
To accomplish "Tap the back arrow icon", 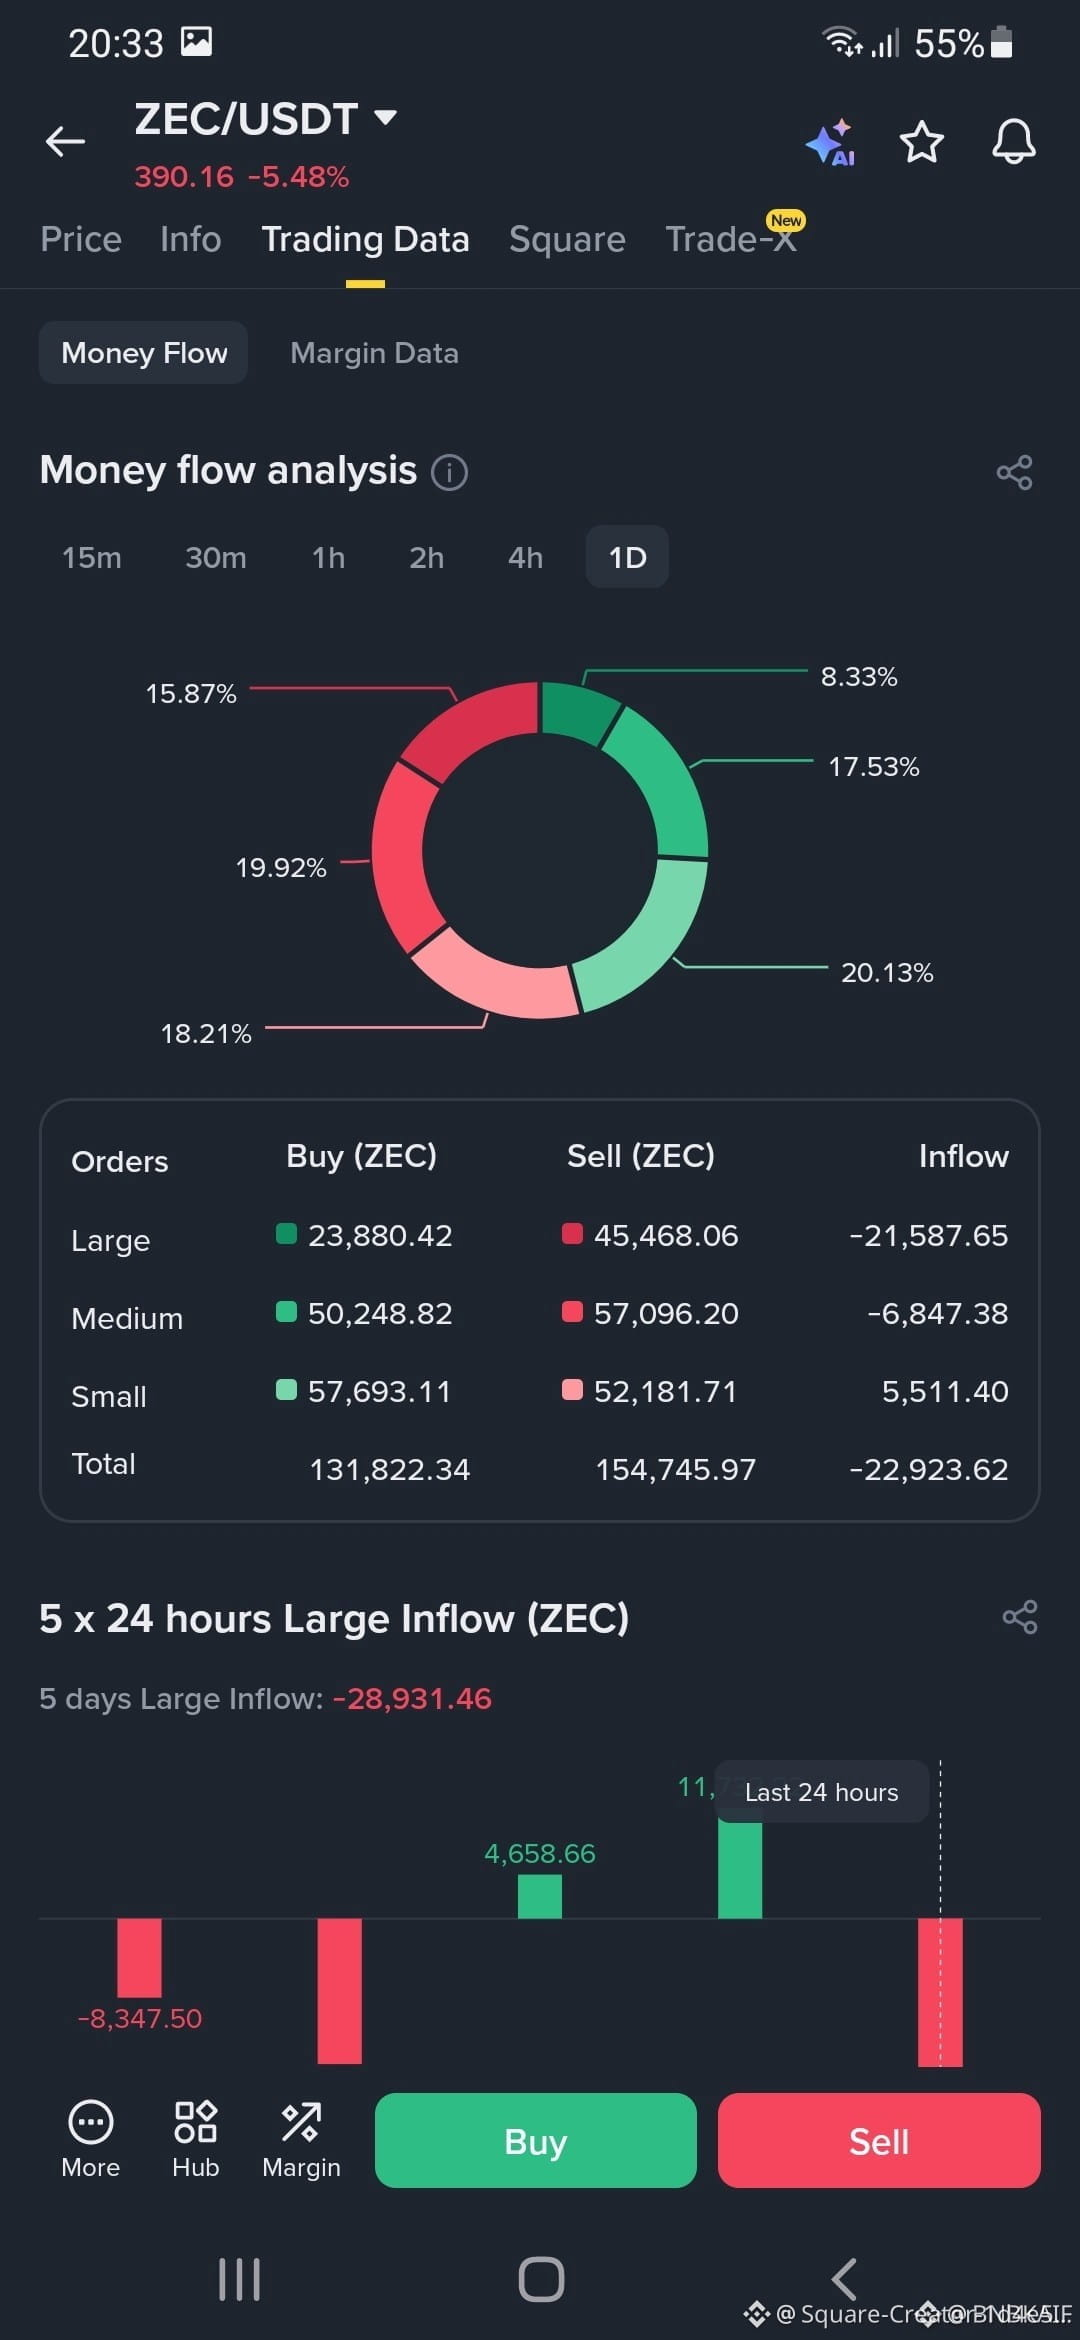I will [66, 142].
